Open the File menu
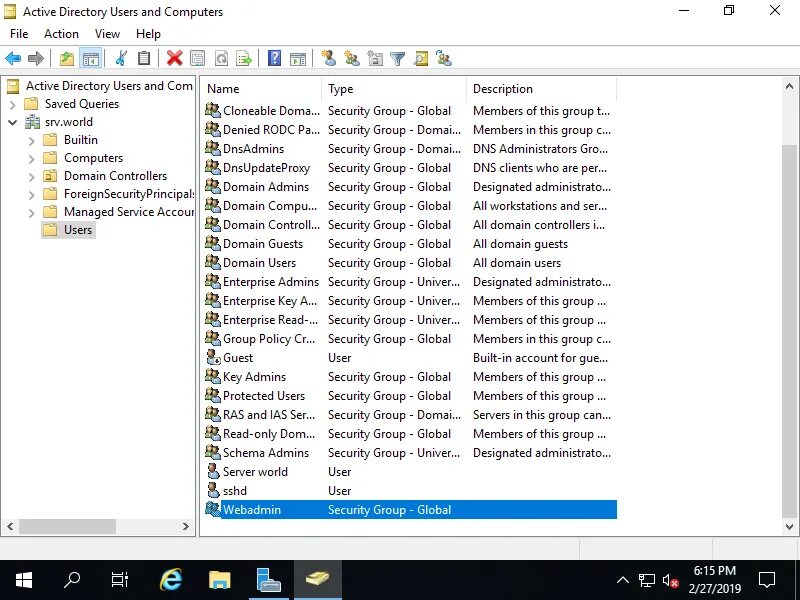The height and width of the screenshot is (600, 800). pyautogui.click(x=19, y=34)
